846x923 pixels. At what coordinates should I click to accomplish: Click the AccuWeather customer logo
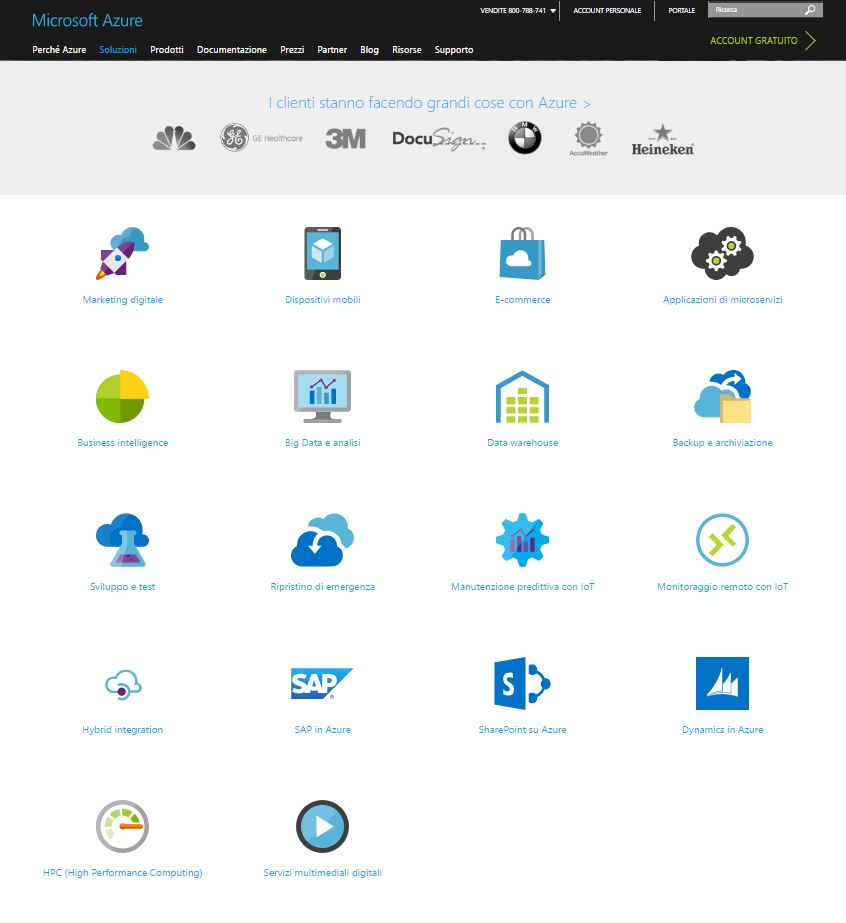(588, 139)
